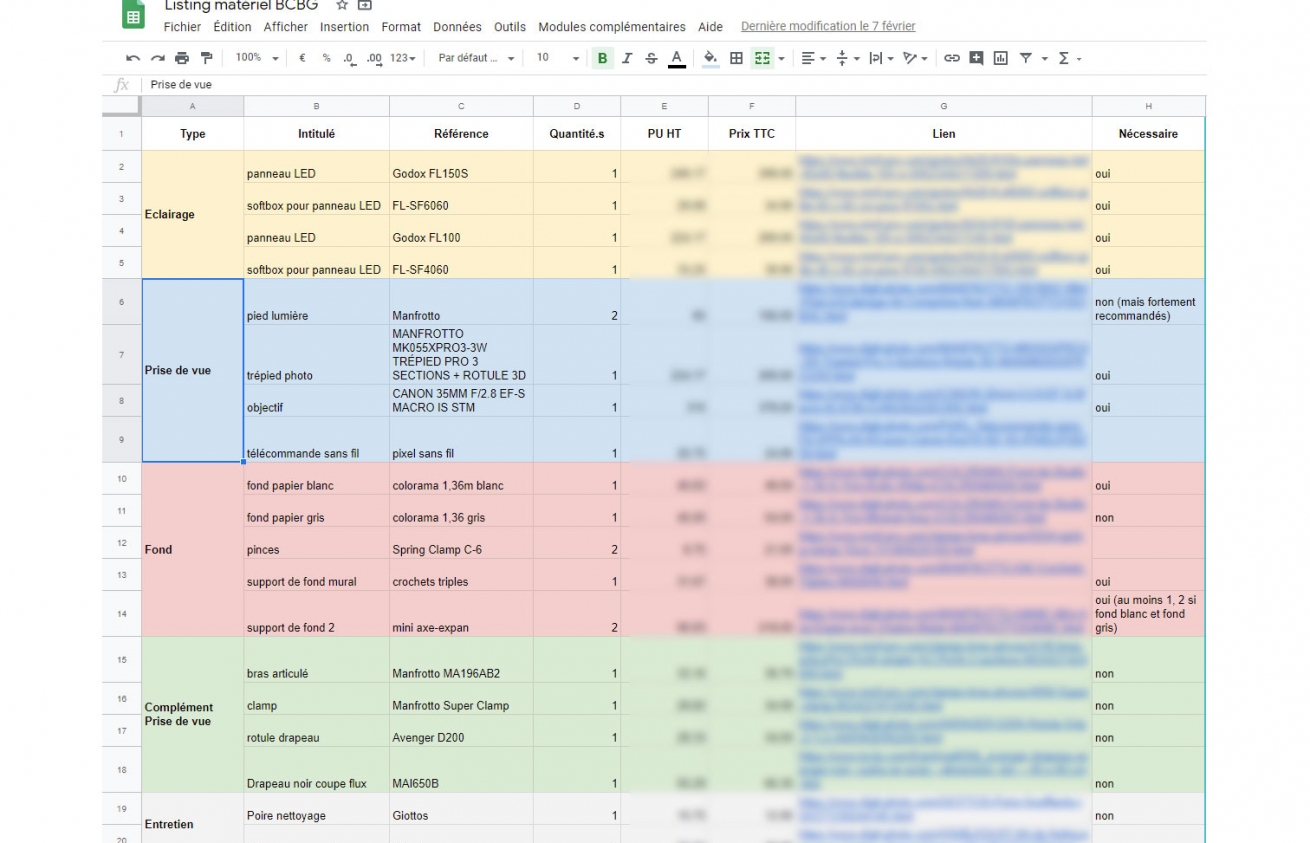Open the Fichier menu
The height and width of the screenshot is (843, 1310).
[182, 27]
